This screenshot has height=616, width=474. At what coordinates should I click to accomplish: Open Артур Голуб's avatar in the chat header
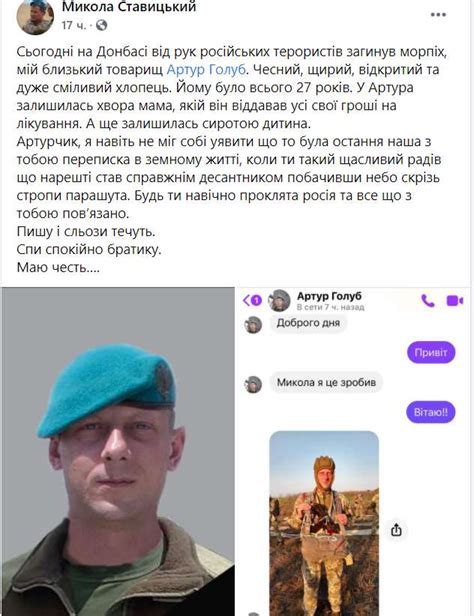click(x=279, y=301)
